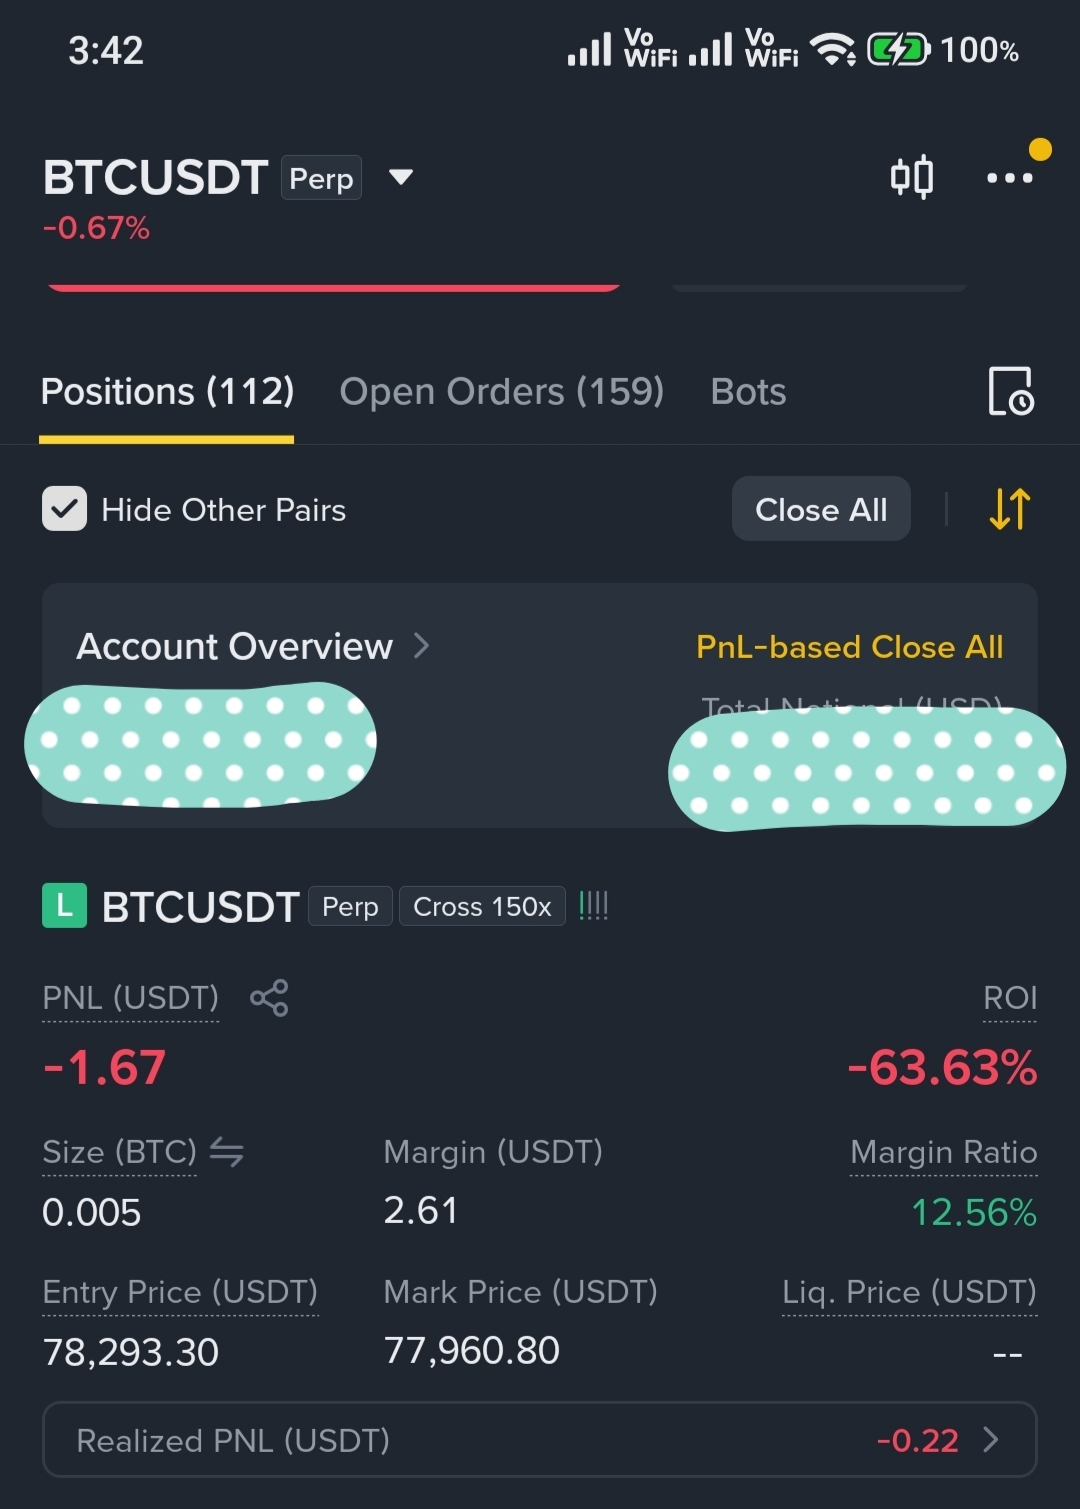Viewport: 1080px width, 1509px height.
Task: Tap the red progress bar at top
Action: [333, 287]
